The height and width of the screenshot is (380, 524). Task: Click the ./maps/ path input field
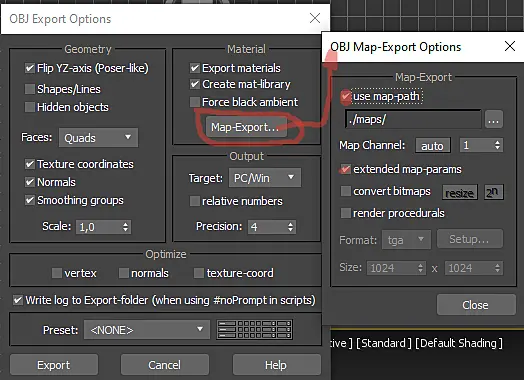pyautogui.click(x=413, y=119)
